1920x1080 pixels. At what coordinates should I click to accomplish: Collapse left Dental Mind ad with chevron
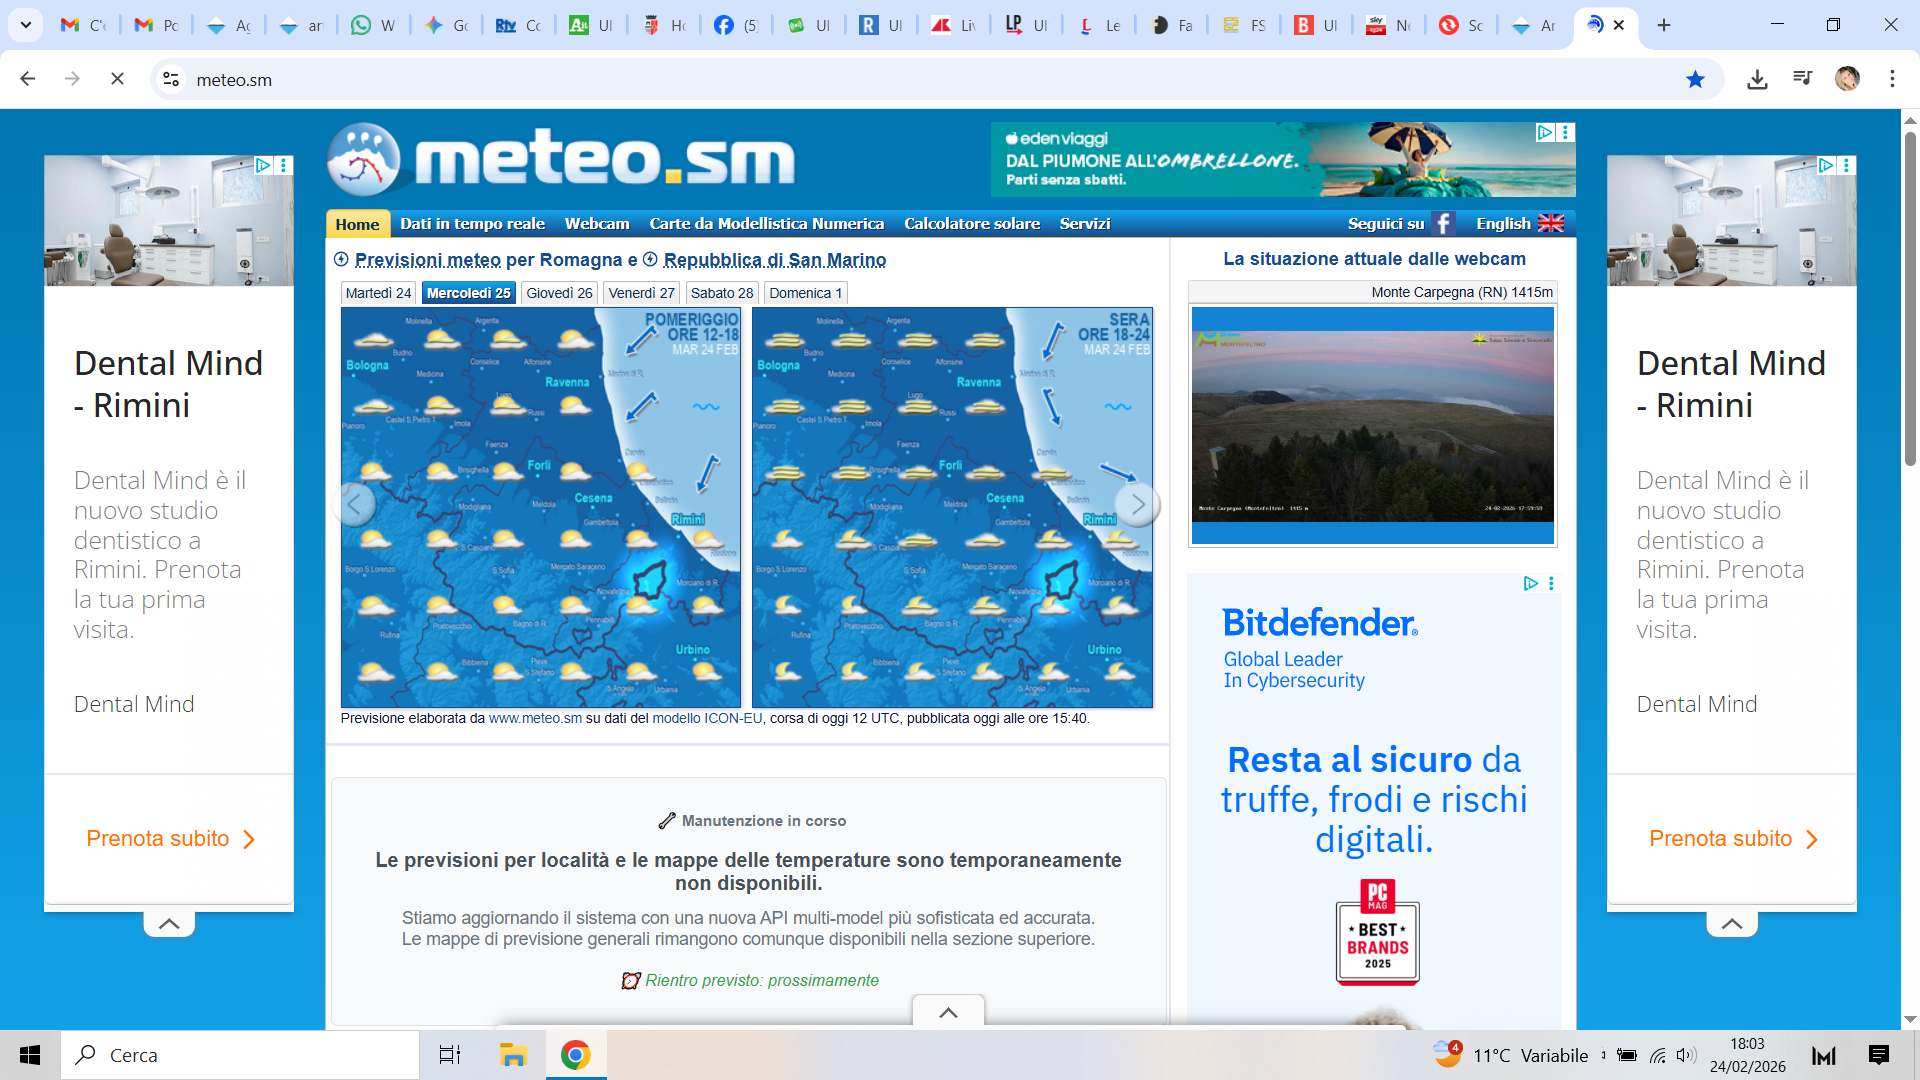pyautogui.click(x=169, y=924)
